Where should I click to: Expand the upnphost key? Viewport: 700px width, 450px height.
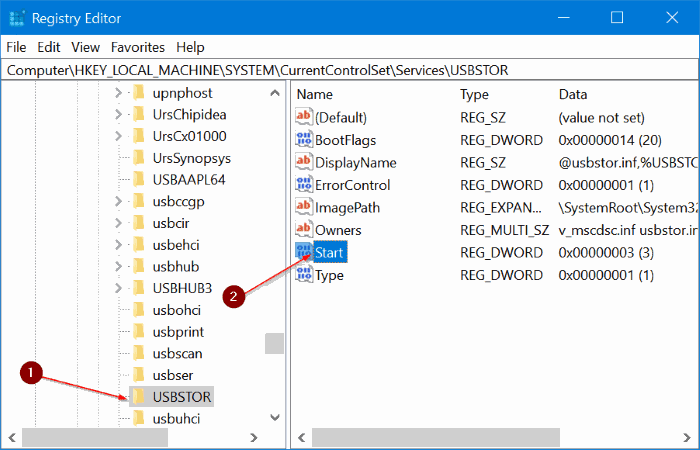[118, 93]
